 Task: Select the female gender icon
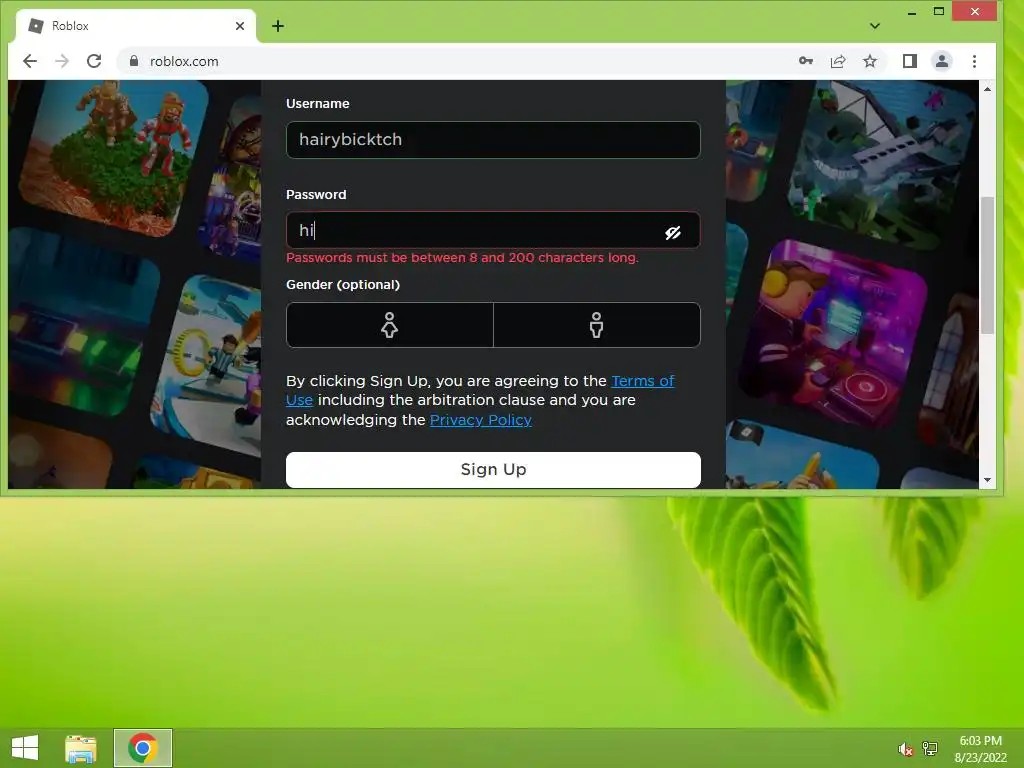389,325
